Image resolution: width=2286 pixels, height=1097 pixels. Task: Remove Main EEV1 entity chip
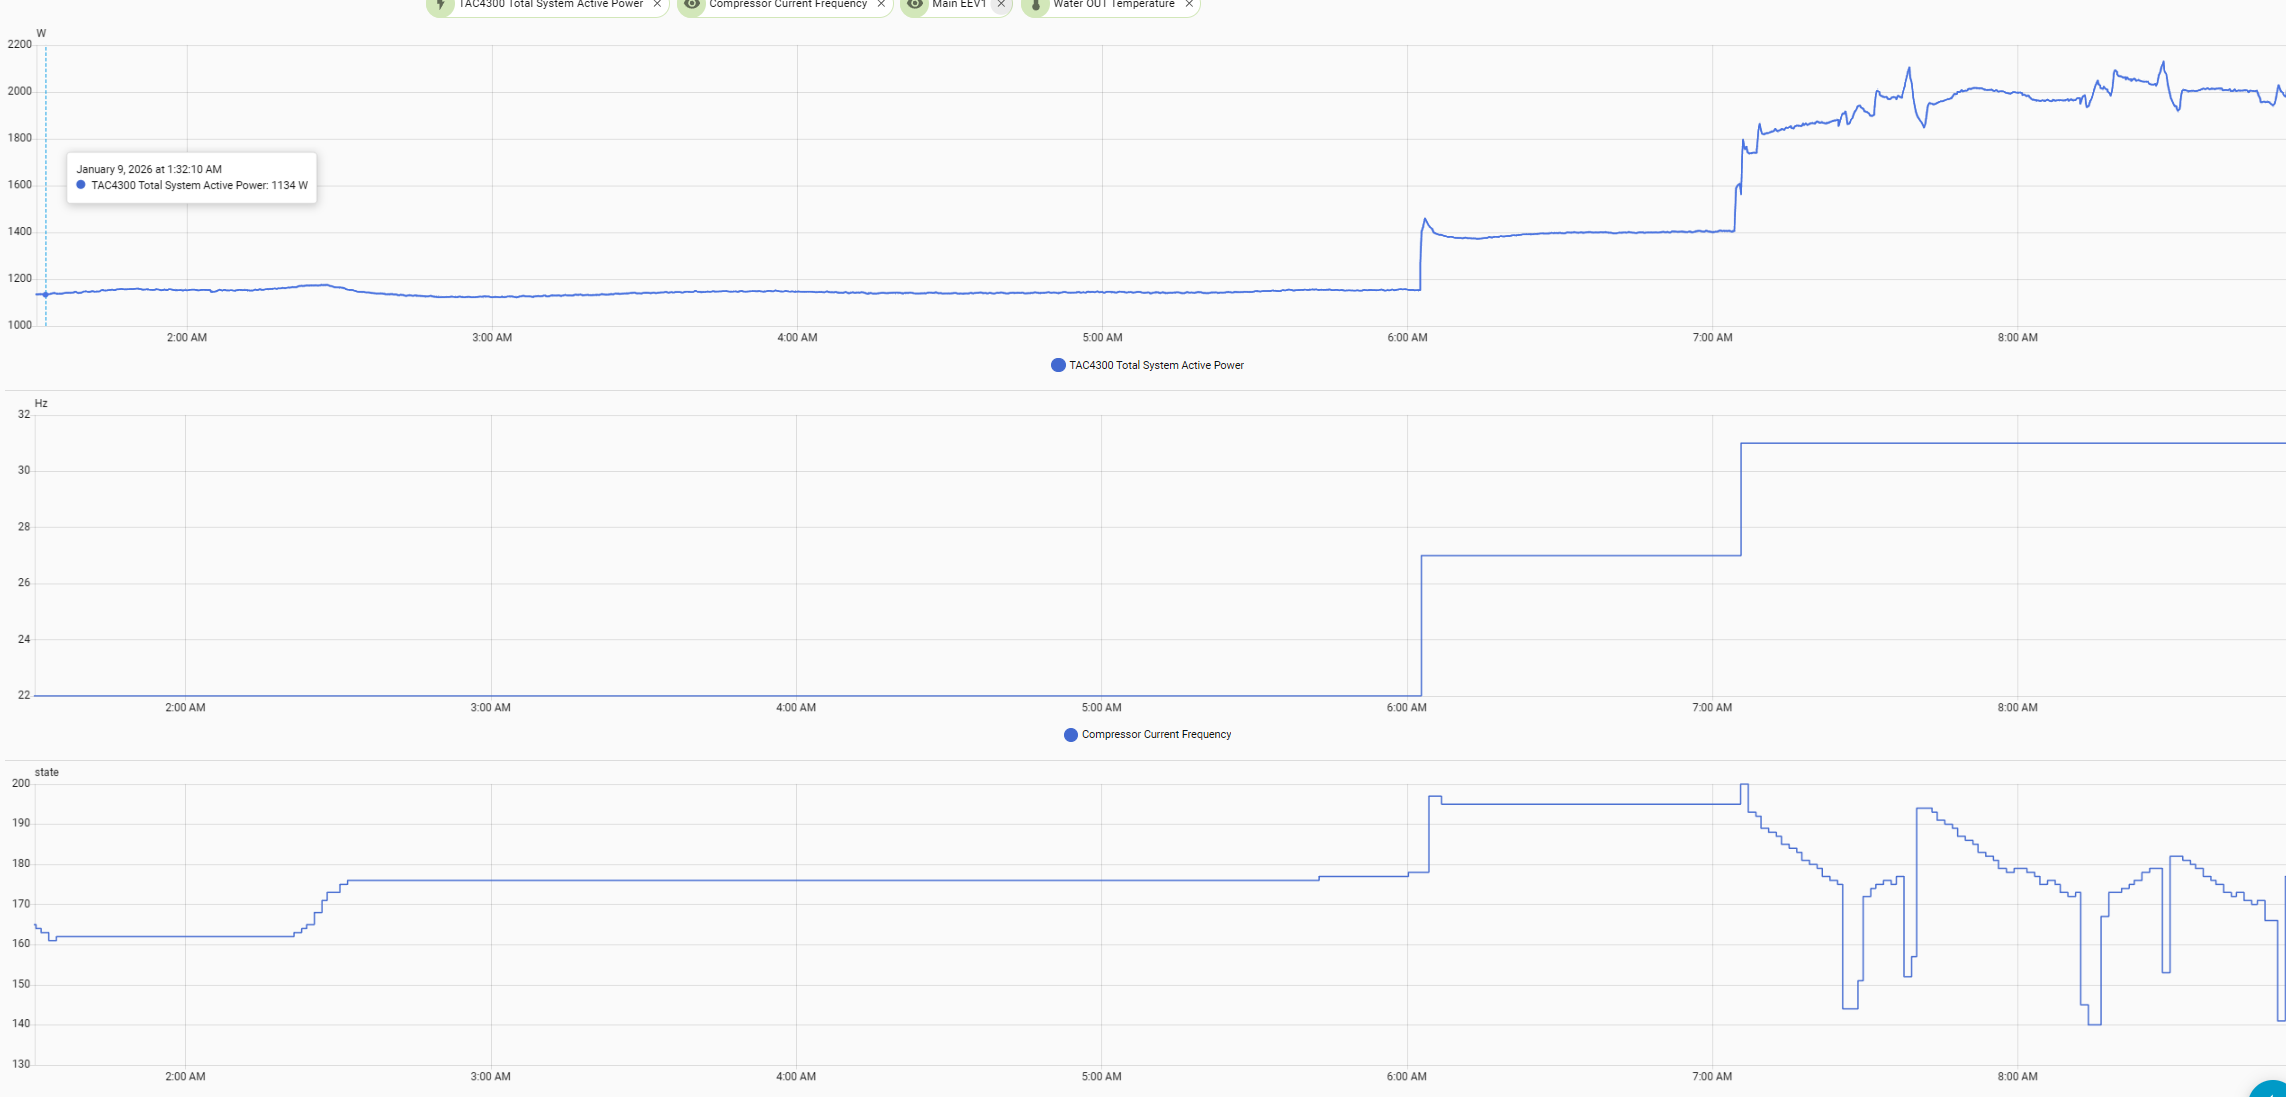point(1001,5)
